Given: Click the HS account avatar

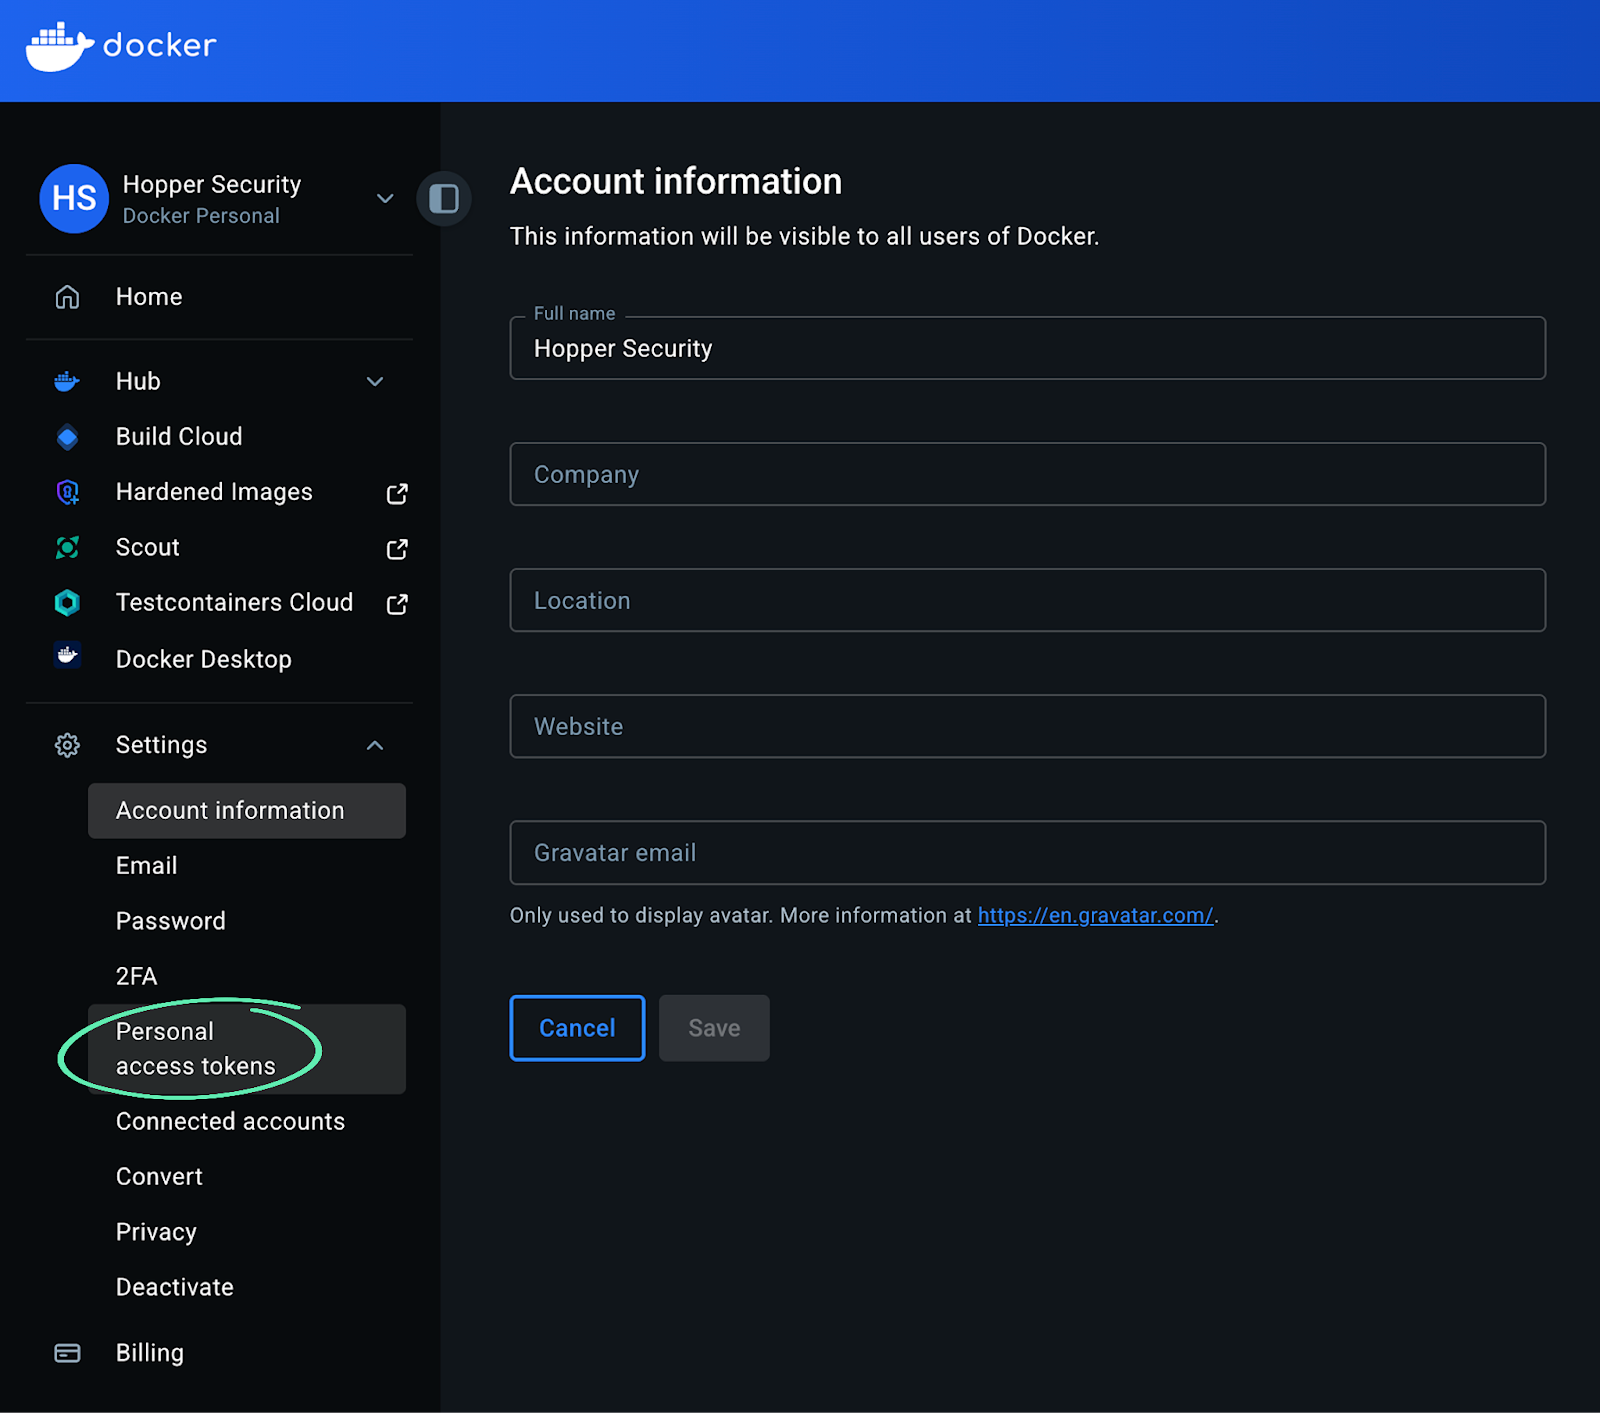Looking at the screenshot, I should click(x=74, y=199).
